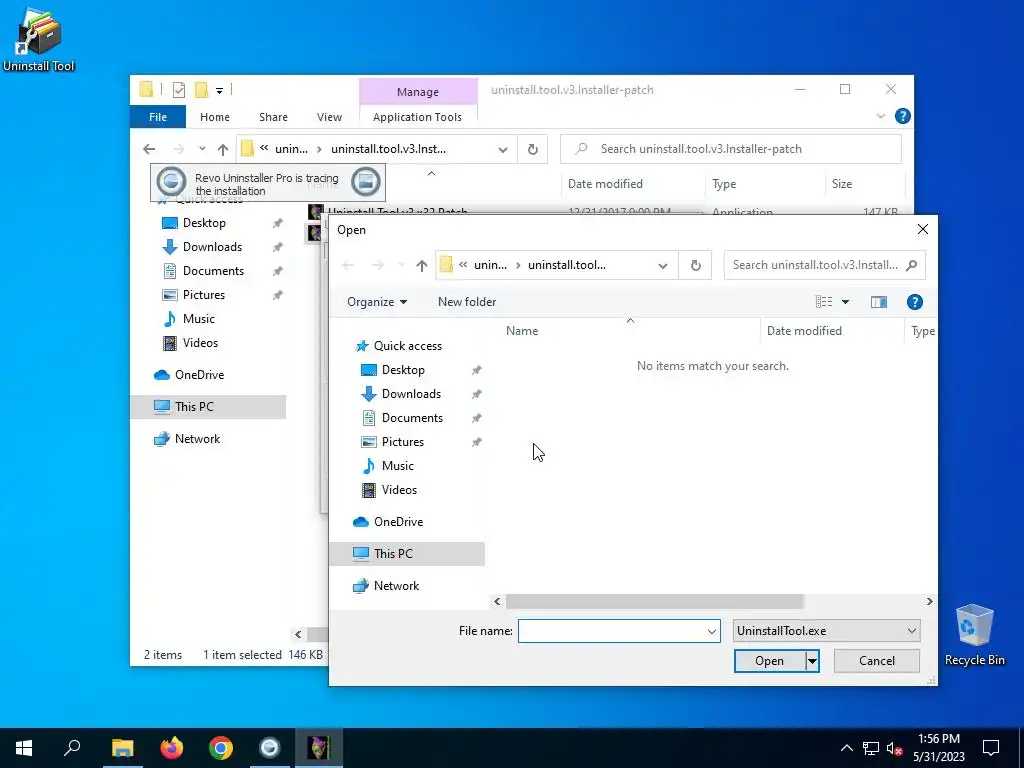Go up one level in Explorer window
The height and width of the screenshot is (768, 1024).
click(223, 150)
